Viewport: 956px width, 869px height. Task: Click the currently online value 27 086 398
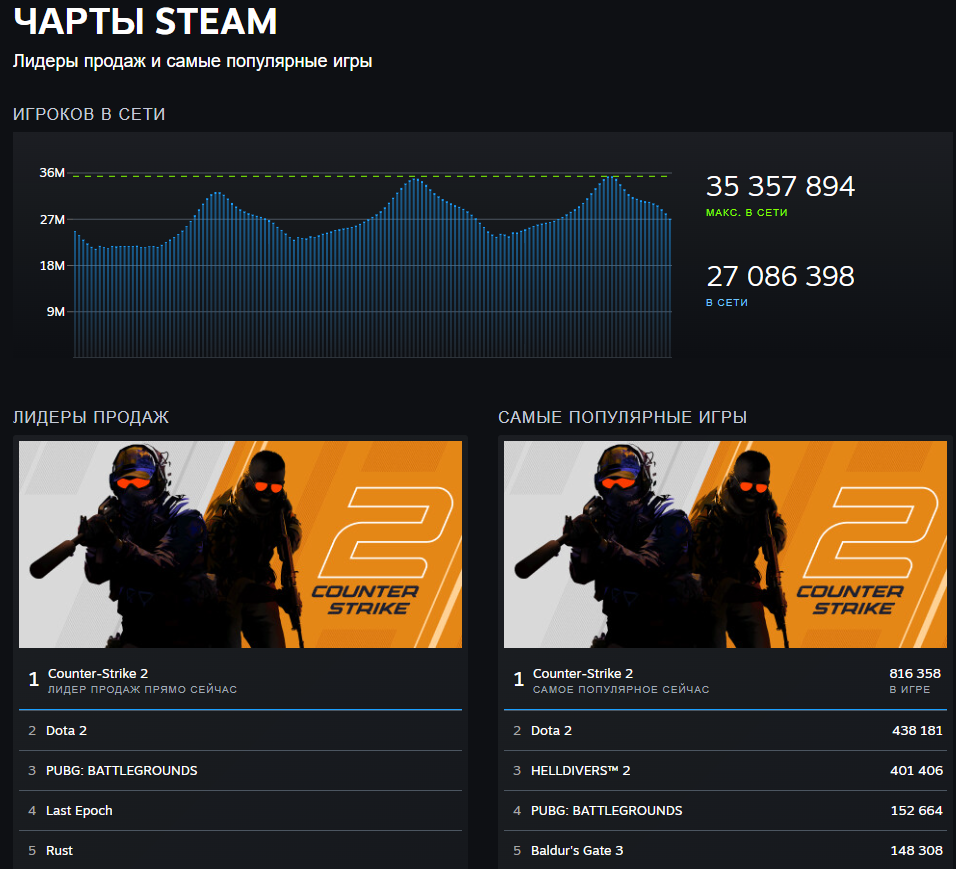pos(780,276)
